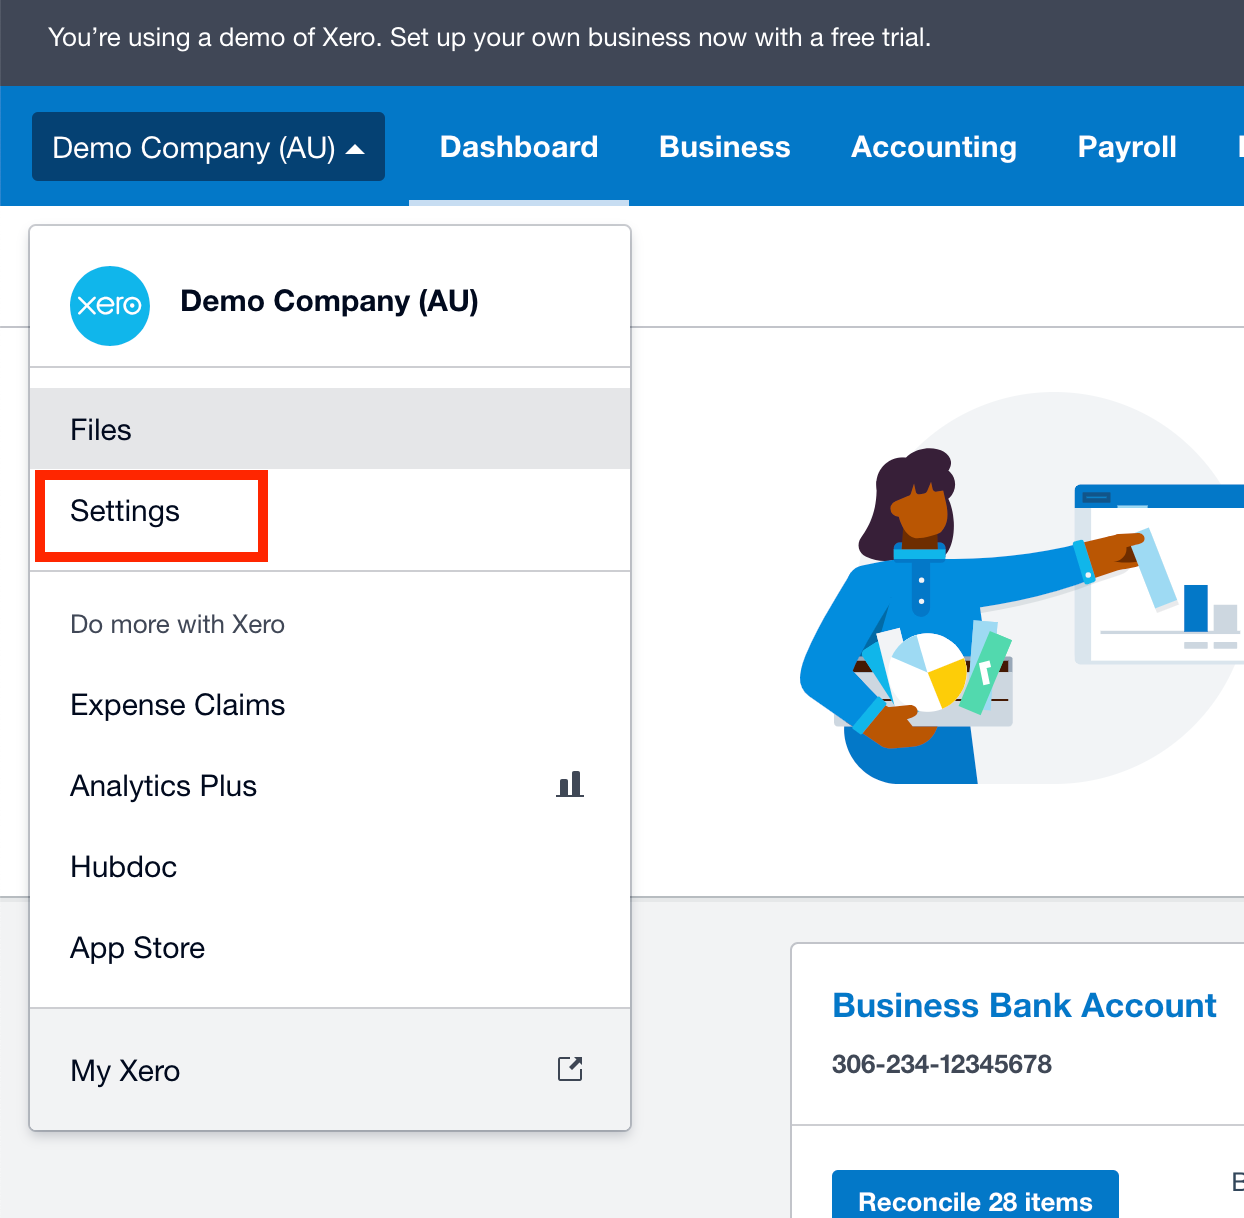Click the free trial demo banner text
Image resolution: width=1244 pixels, height=1218 pixels.
pos(489,38)
